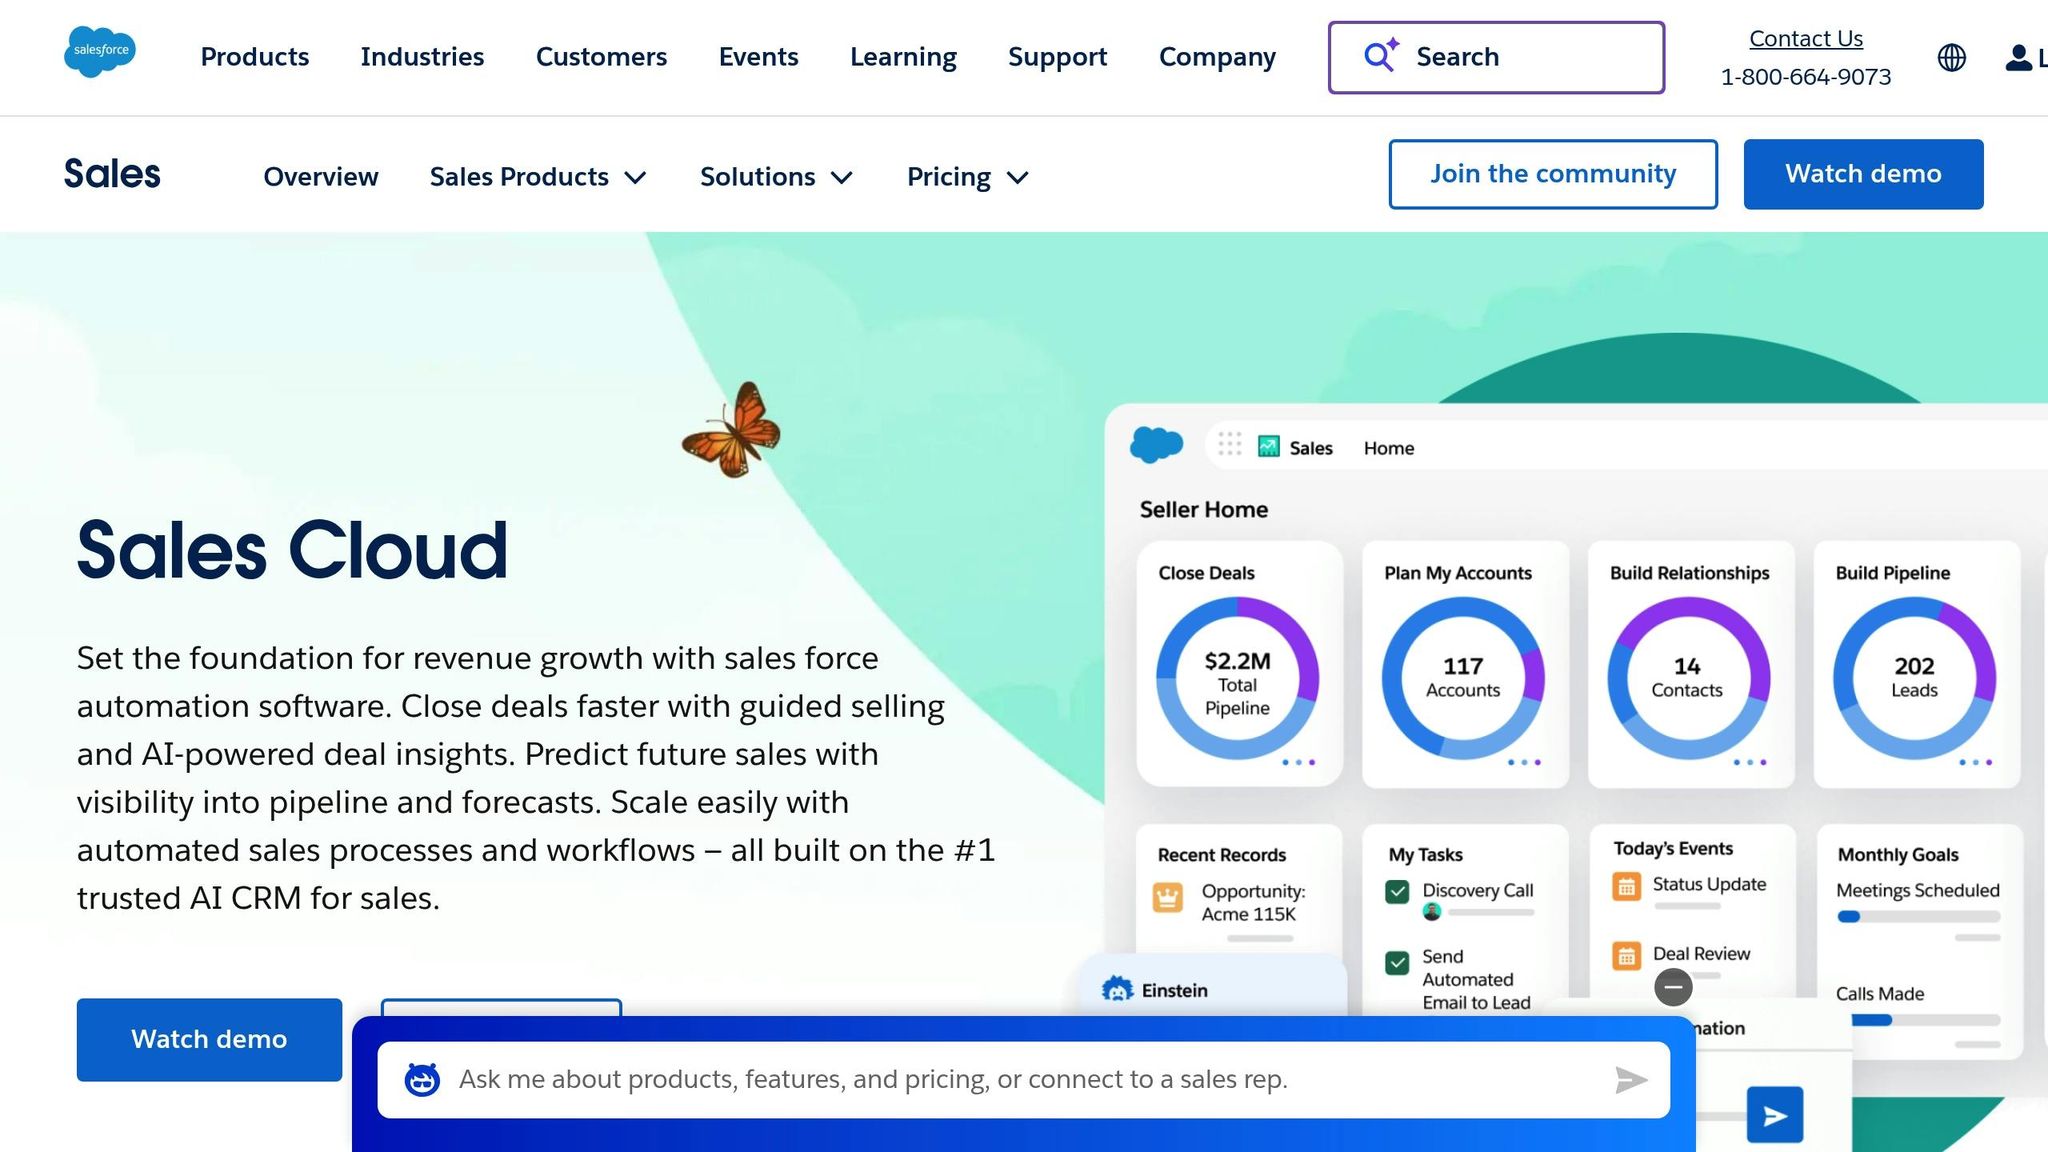
Task: Open the Industries menu
Action: pyautogui.click(x=422, y=57)
